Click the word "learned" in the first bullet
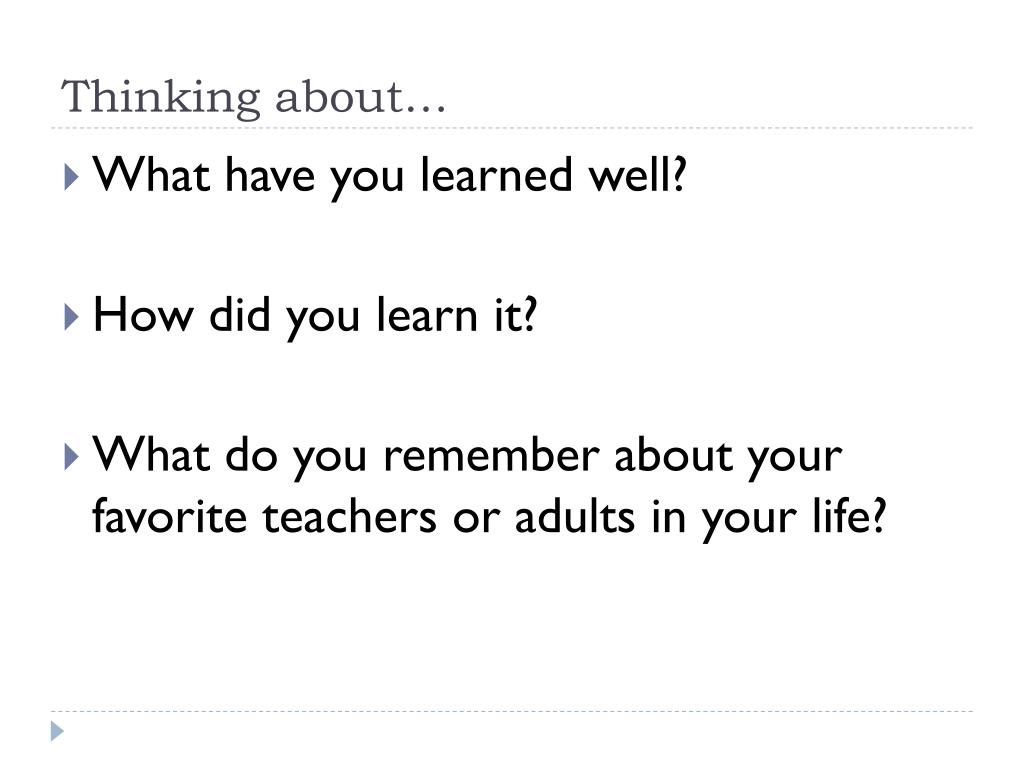1024x768 pixels. [x=496, y=175]
